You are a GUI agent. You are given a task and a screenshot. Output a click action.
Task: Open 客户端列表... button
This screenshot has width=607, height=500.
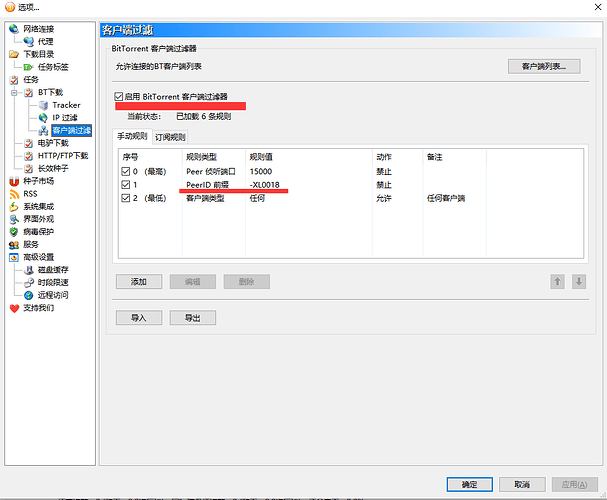point(544,66)
